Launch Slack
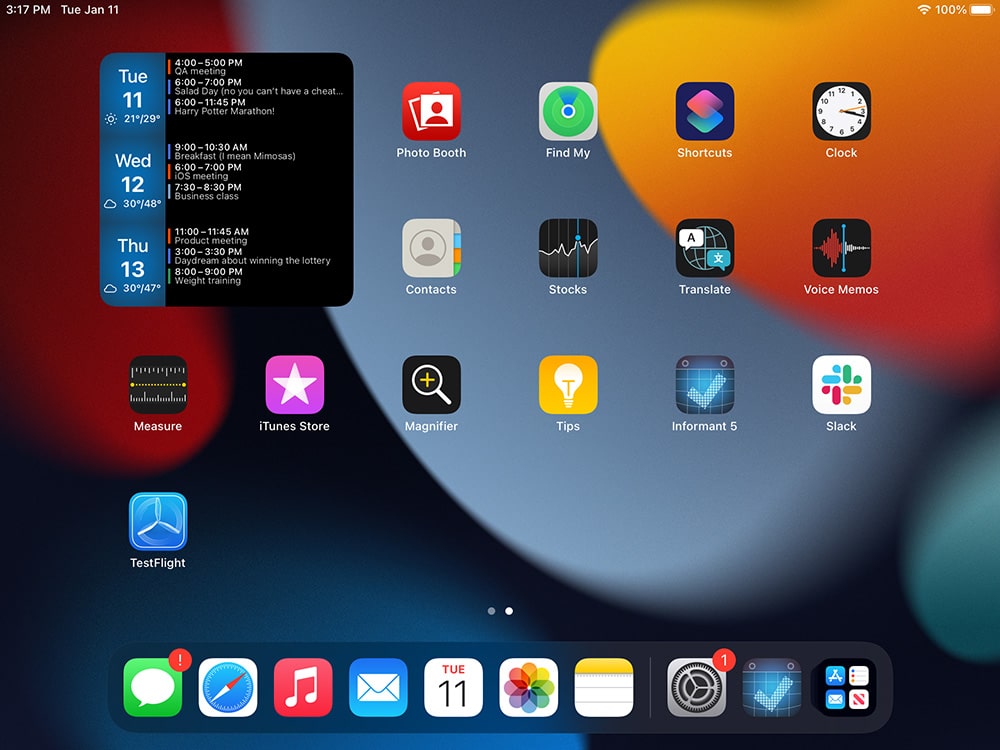The image size is (1000, 750). 841,385
